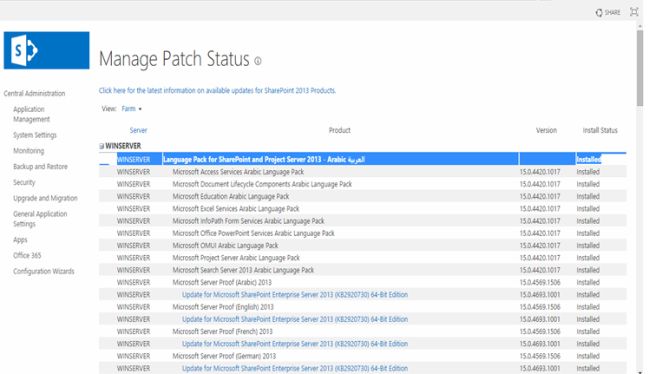This screenshot has height=374, width=650.
Task: Open the Security section
Action: coord(24,182)
